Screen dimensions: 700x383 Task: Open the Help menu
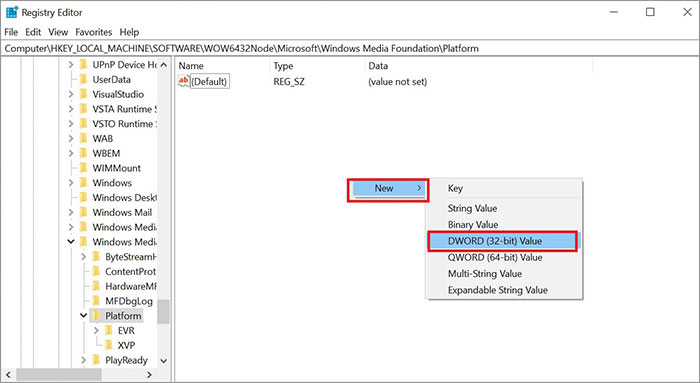129,32
